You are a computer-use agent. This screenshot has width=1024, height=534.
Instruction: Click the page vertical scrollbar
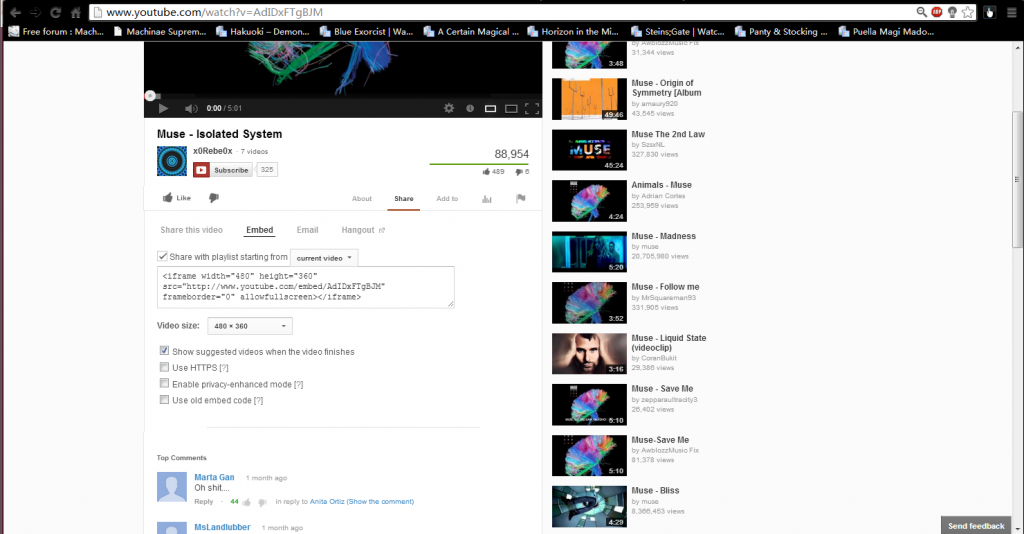pos(1017,180)
